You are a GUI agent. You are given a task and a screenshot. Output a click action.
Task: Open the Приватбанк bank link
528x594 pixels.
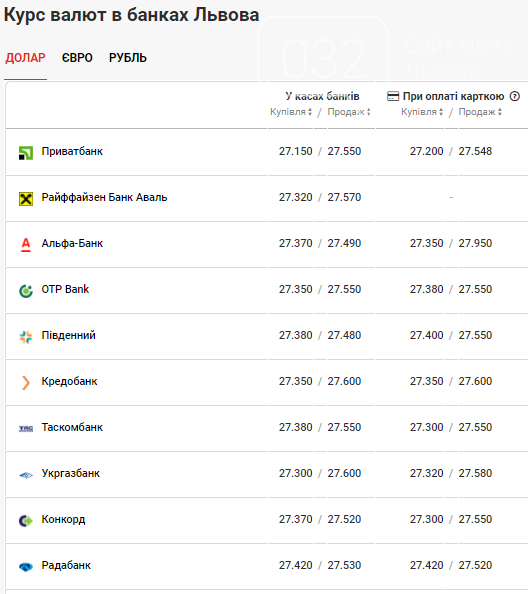click(72, 152)
